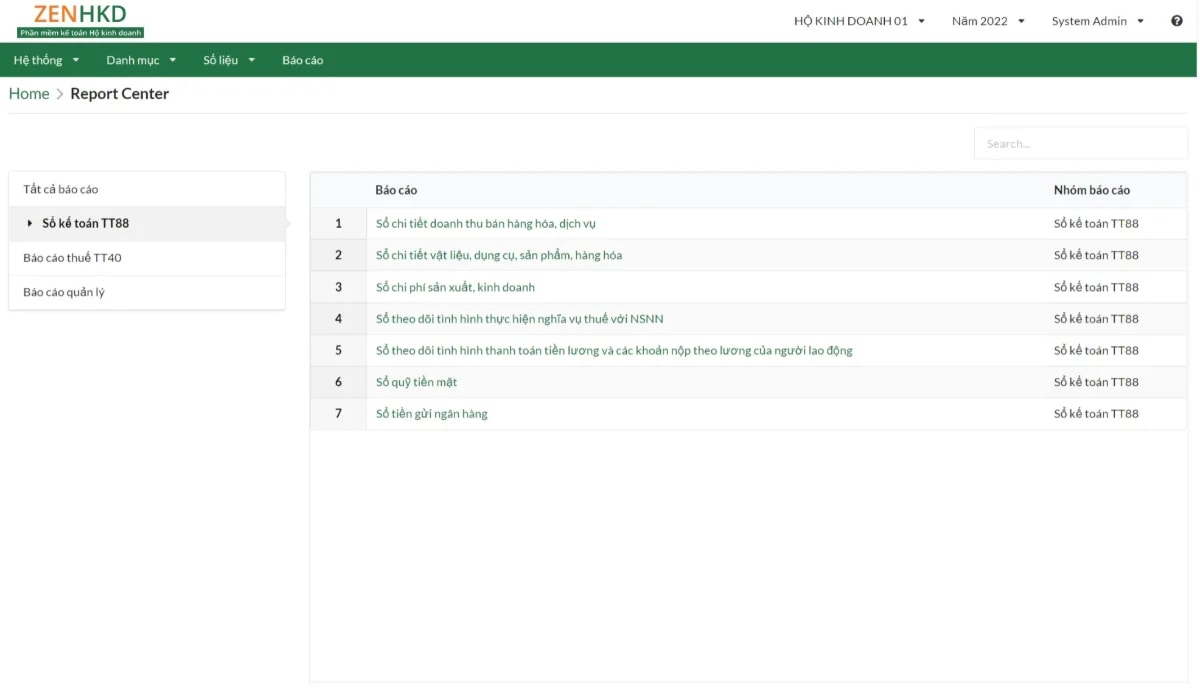Open Sổ quỹ tiền mặt report
The height and width of the screenshot is (693, 1200).
coord(416,382)
